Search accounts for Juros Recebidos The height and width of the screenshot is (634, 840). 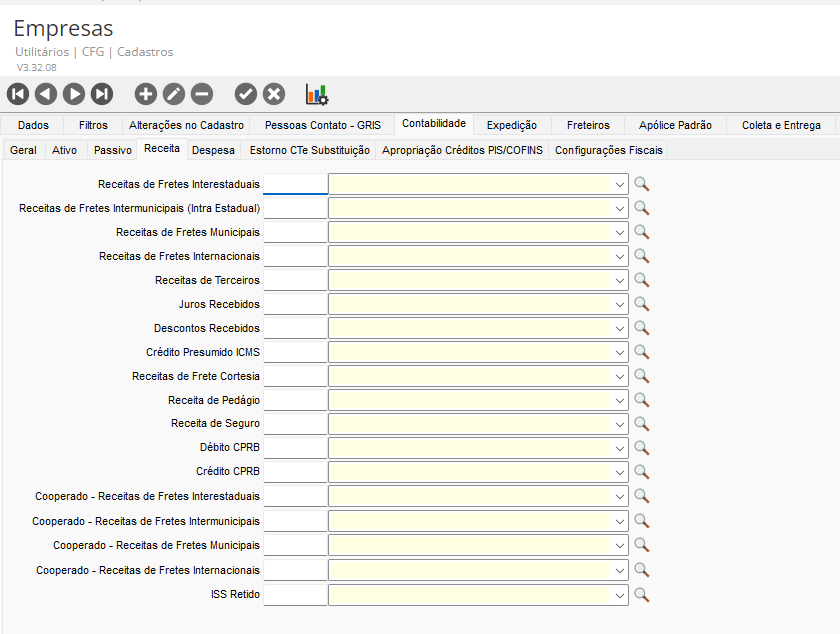click(642, 304)
